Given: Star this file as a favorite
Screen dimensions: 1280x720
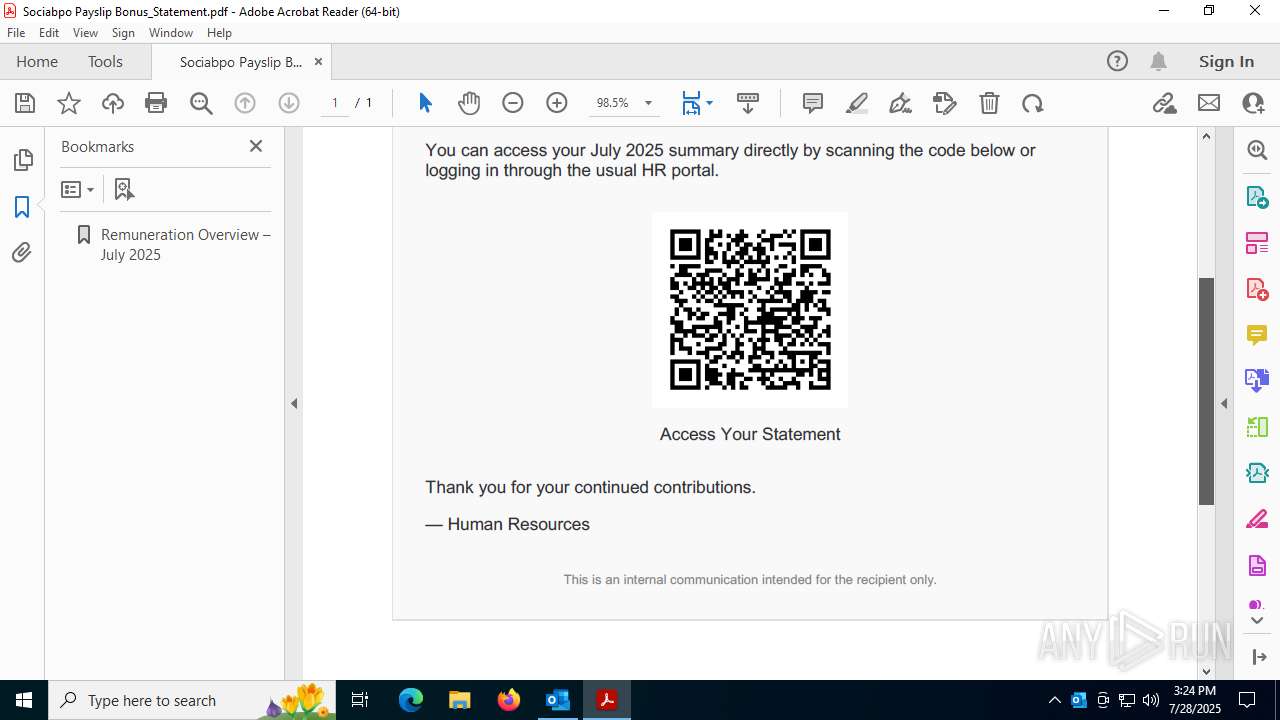Looking at the screenshot, I should click(69, 103).
